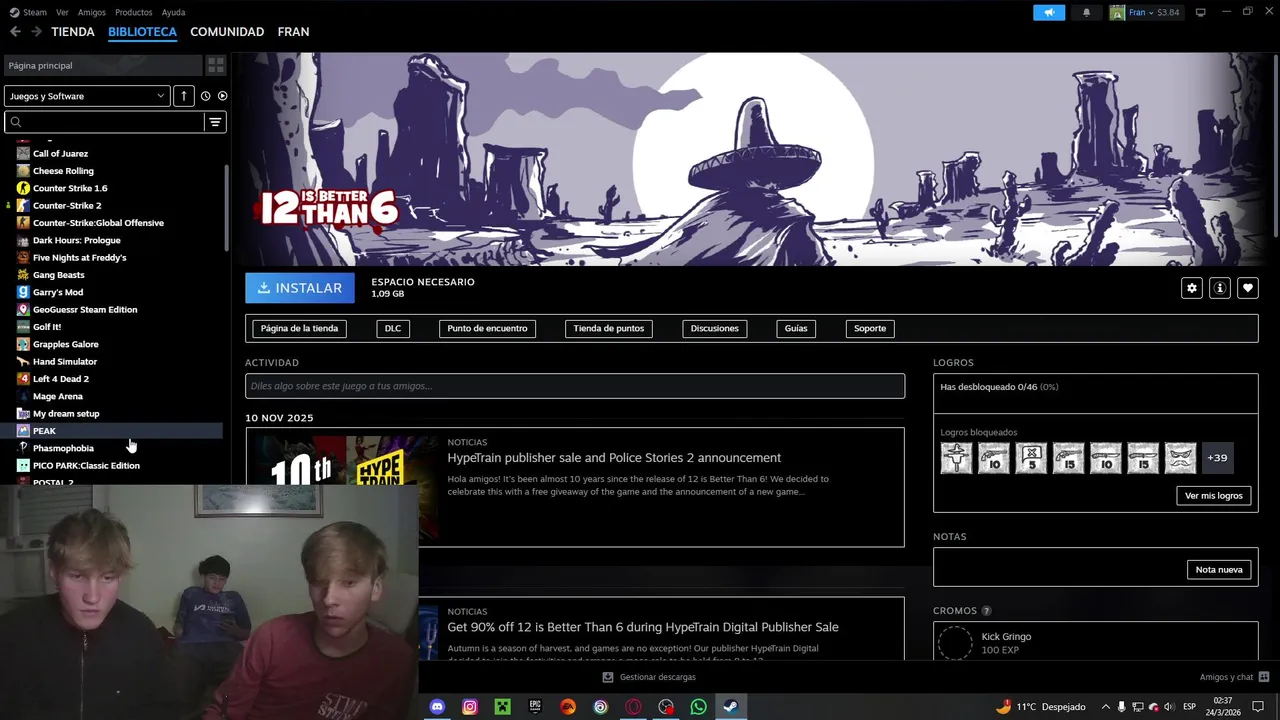Open WhatsApp from the taskbar
This screenshot has height=720, width=1280.
[699, 707]
